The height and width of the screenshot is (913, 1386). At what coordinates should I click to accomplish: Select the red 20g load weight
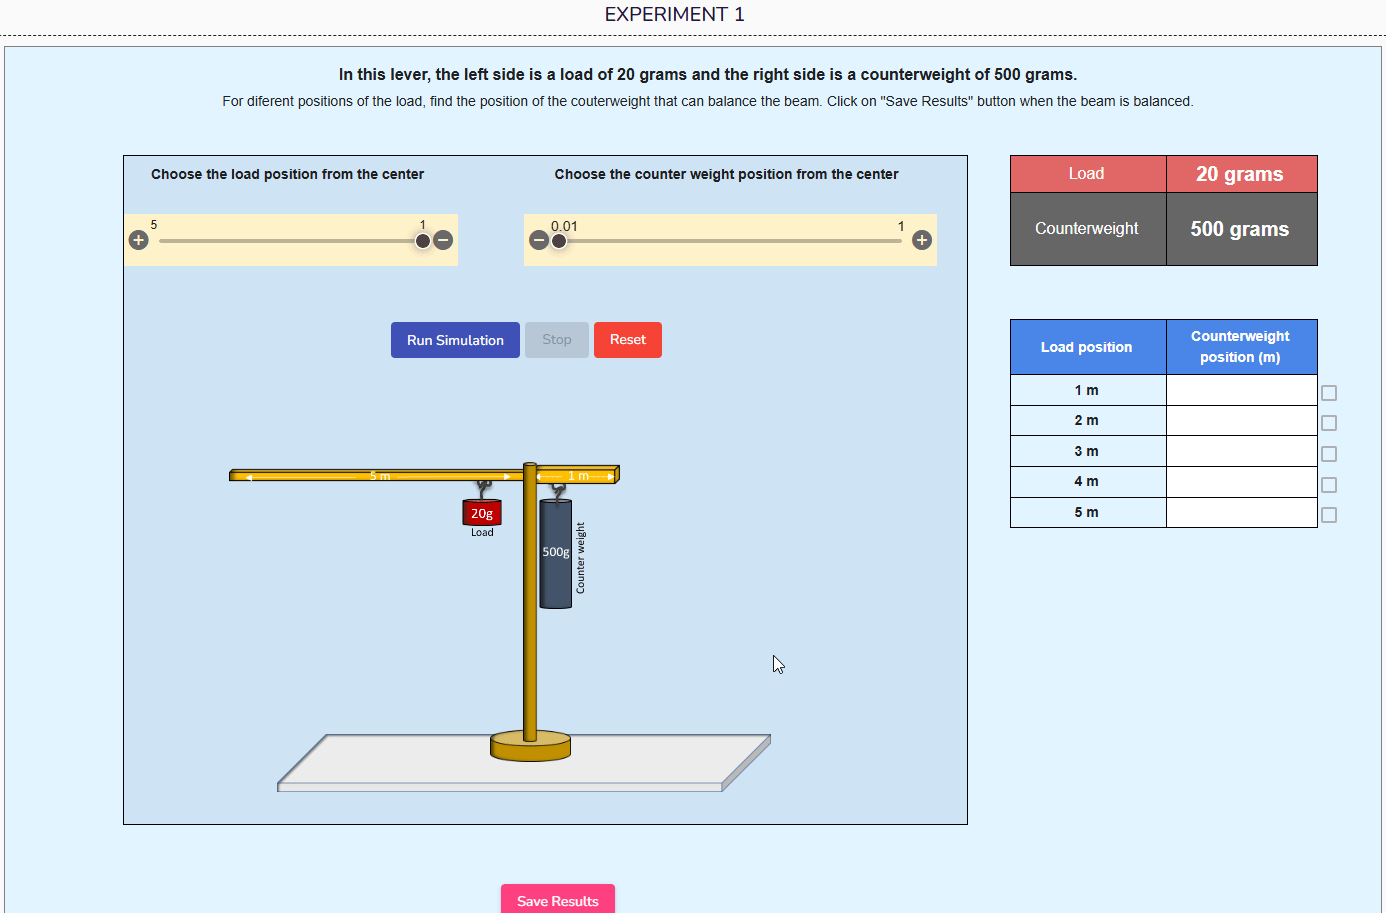[481, 512]
